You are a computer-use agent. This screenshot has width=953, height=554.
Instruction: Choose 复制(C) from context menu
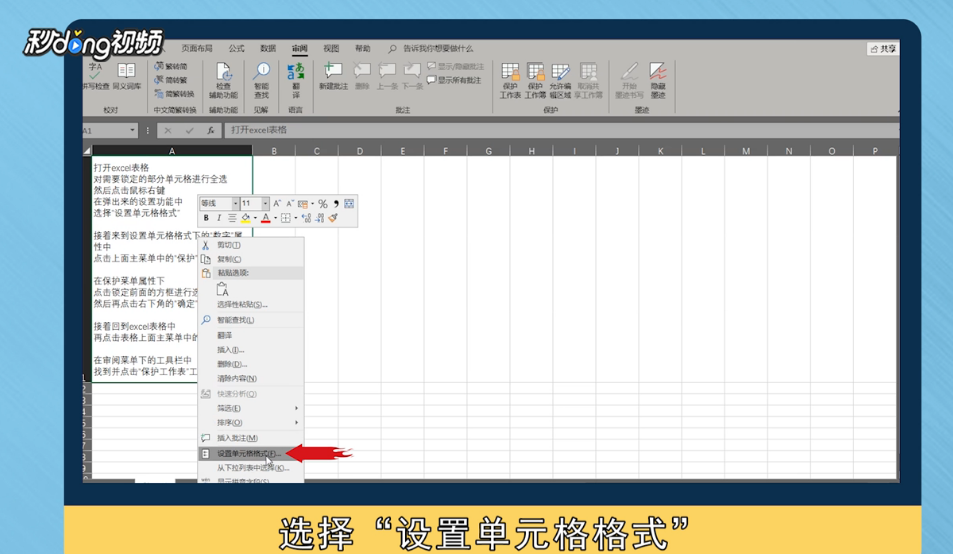click(251, 259)
